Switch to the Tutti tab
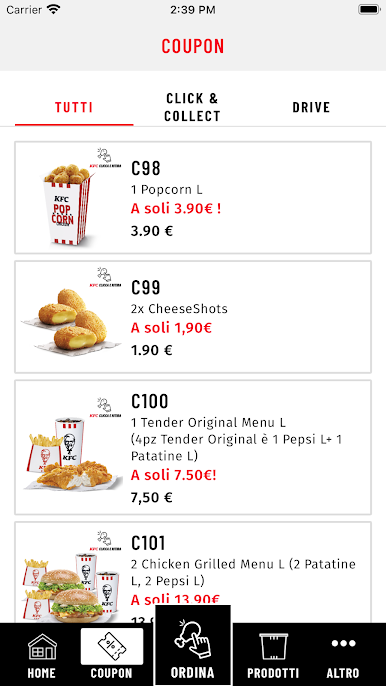 74,107
